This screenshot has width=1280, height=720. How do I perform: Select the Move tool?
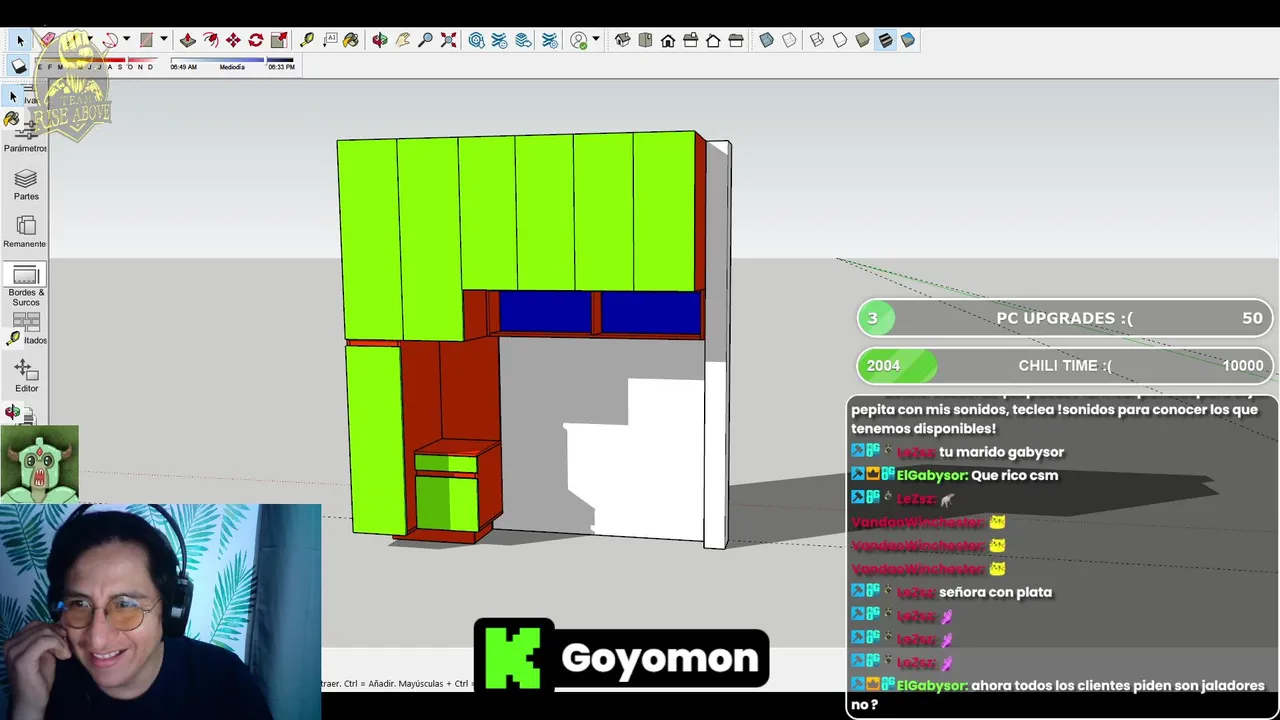[233, 40]
